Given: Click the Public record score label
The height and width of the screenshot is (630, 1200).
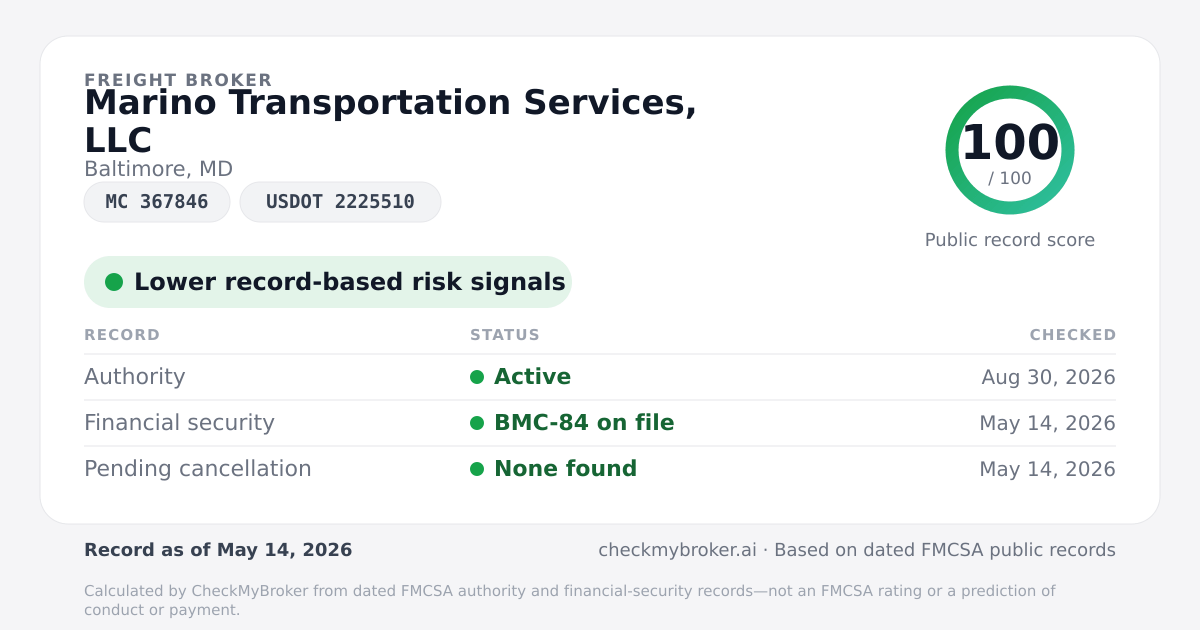Looking at the screenshot, I should coord(1010,240).
